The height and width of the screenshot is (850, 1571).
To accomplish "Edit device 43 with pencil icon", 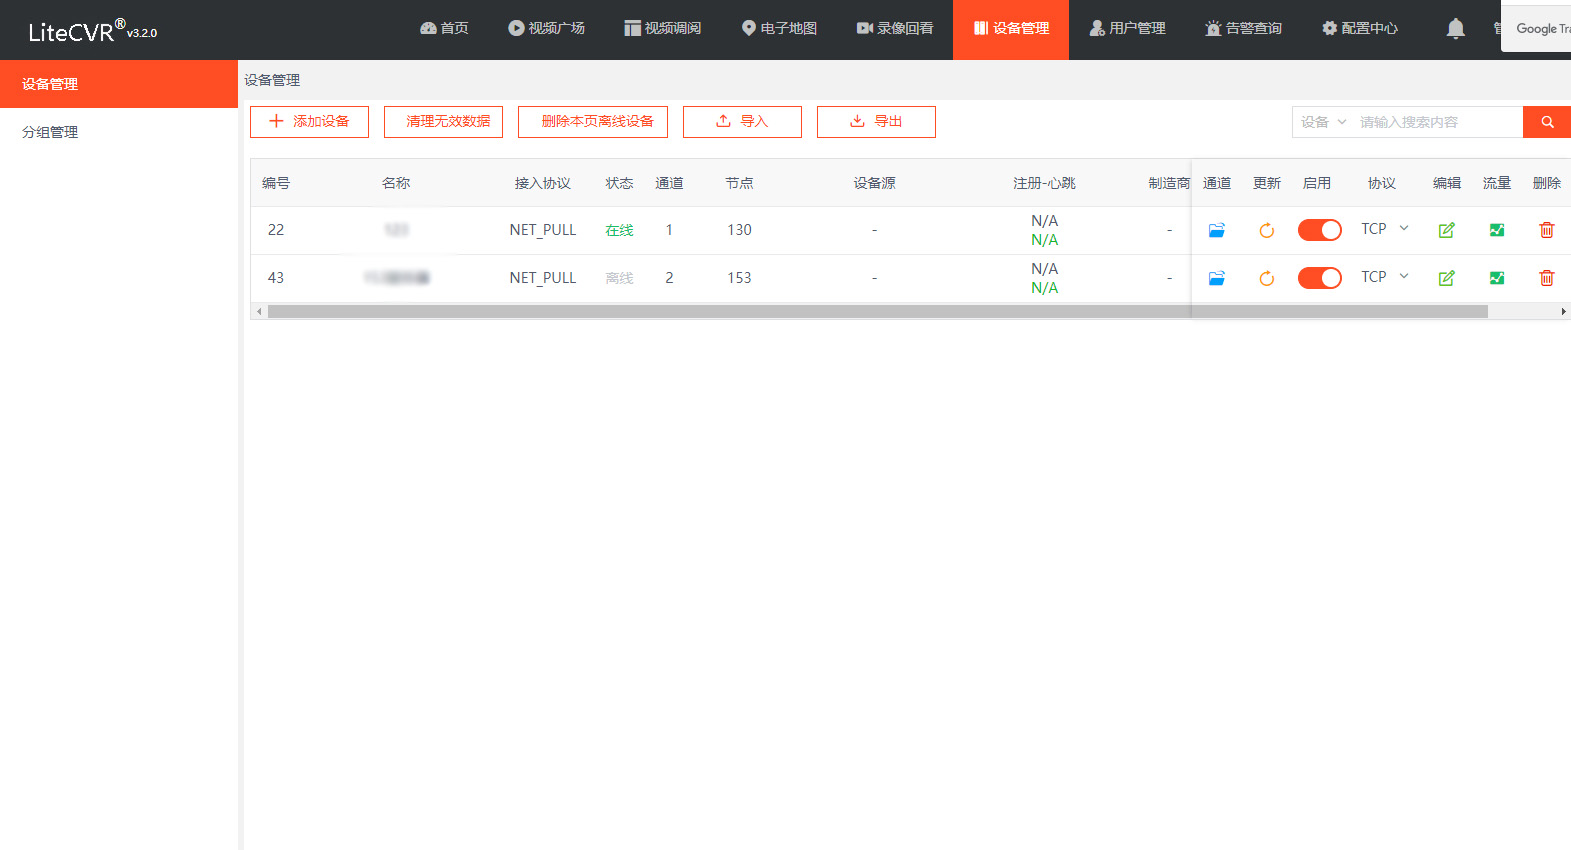I will [1446, 278].
